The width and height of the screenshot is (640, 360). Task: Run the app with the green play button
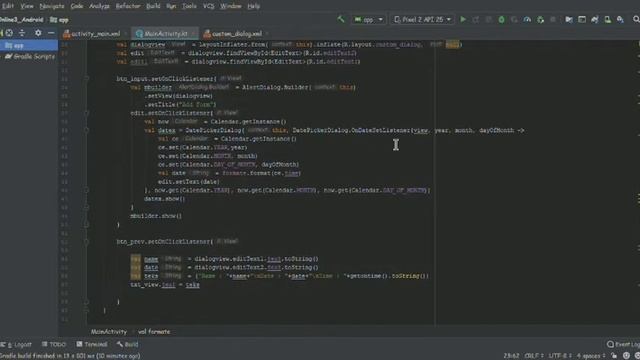[x=463, y=19]
